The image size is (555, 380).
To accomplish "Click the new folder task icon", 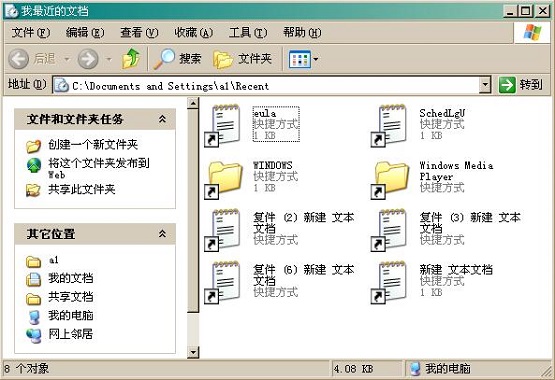I will coord(34,145).
